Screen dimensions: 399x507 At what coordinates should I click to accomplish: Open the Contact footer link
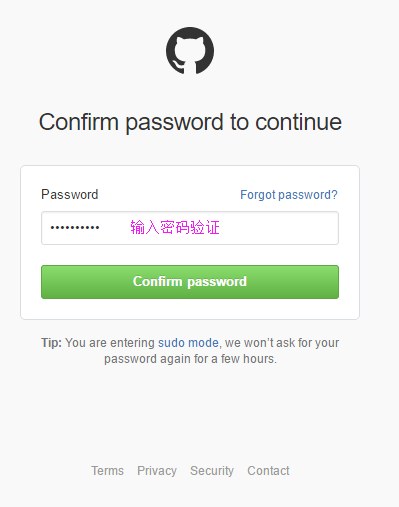(268, 471)
